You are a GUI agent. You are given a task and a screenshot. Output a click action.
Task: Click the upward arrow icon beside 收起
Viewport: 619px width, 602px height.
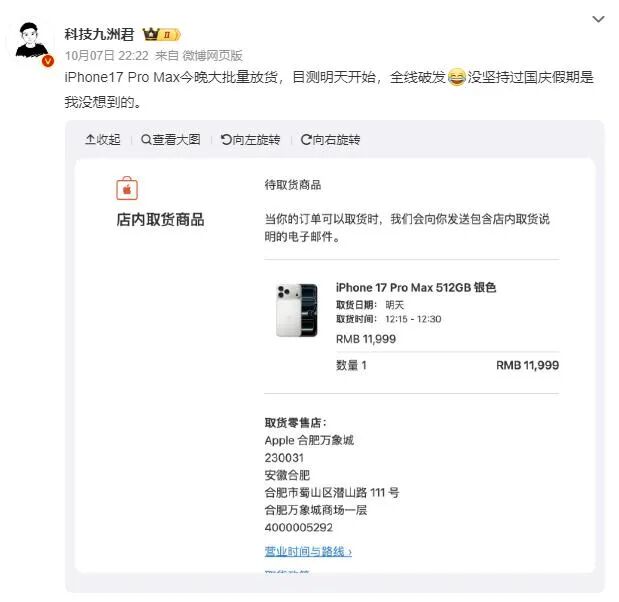coord(90,140)
